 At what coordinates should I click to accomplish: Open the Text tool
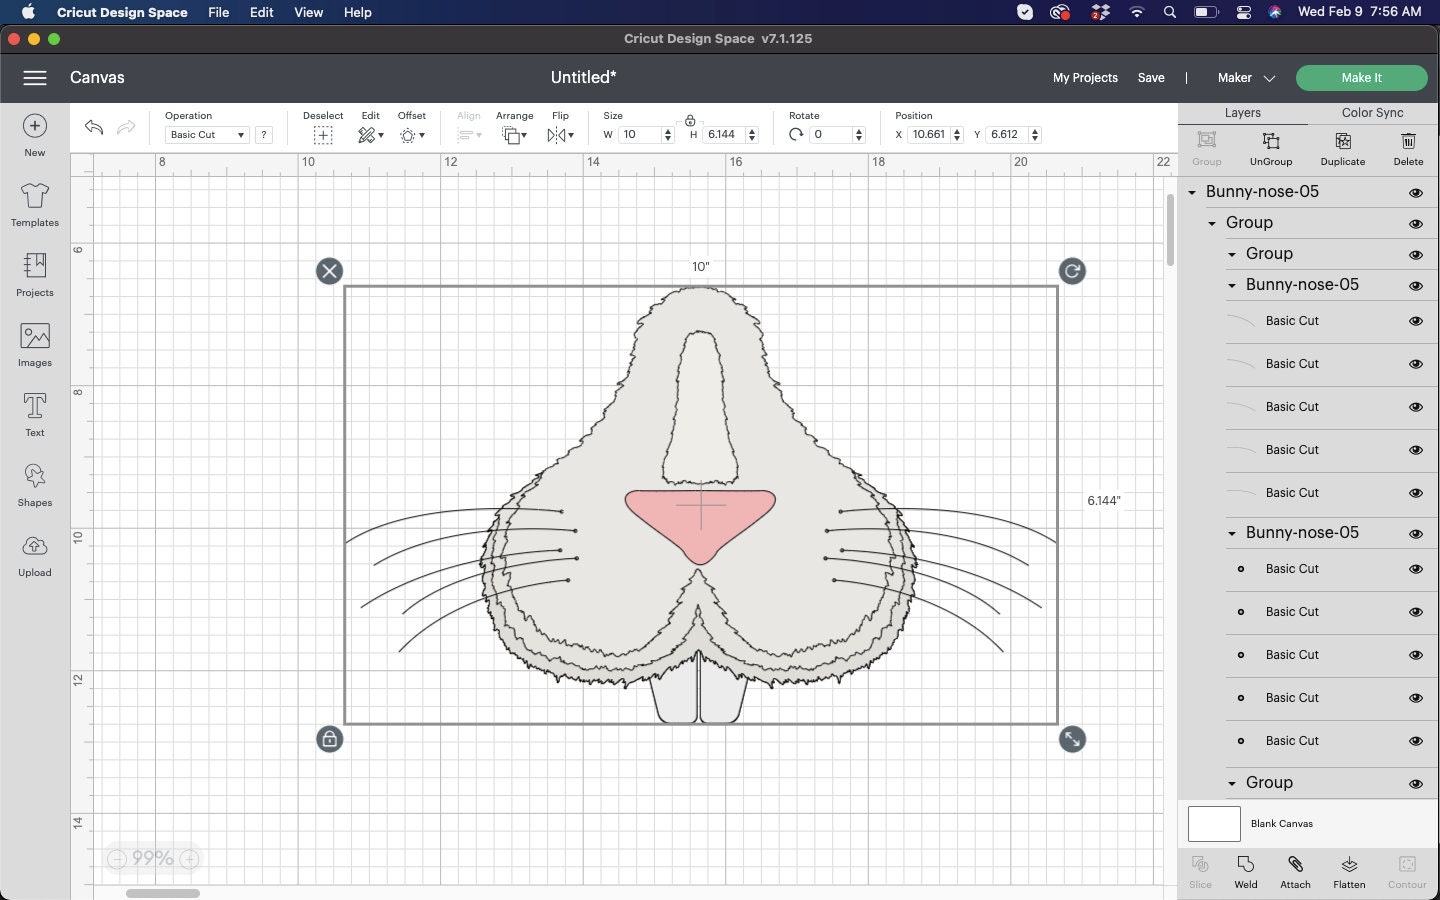pos(34,415)
